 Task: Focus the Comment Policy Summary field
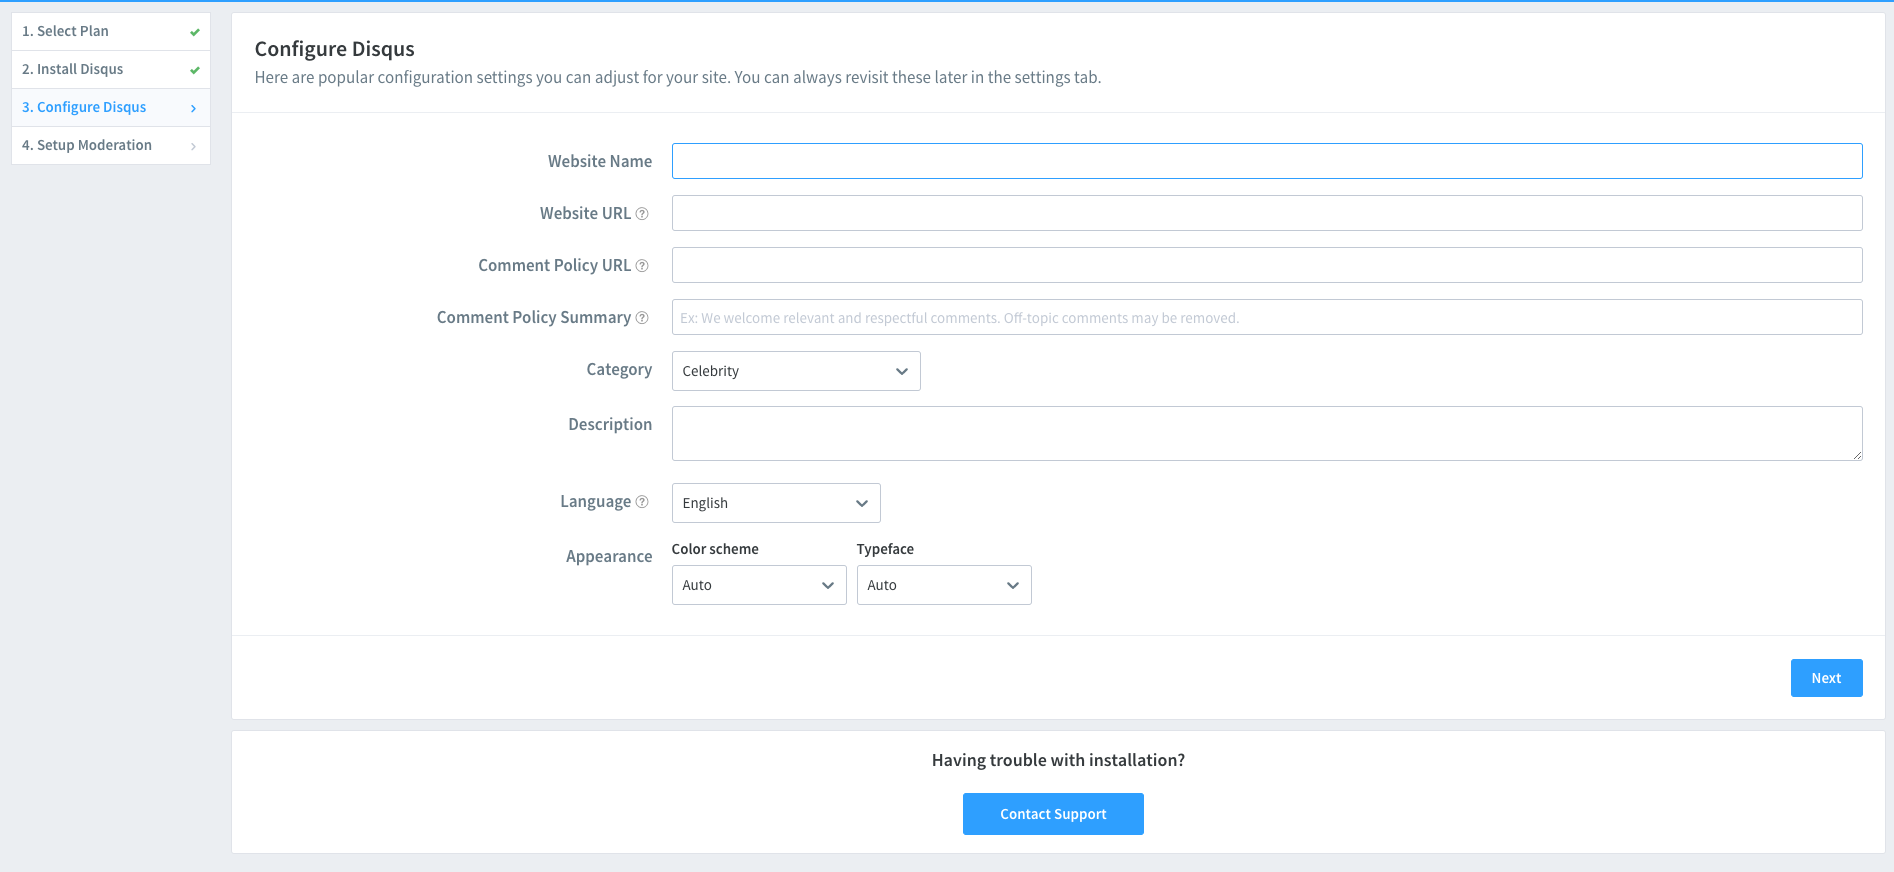(x=1267, y=317)
